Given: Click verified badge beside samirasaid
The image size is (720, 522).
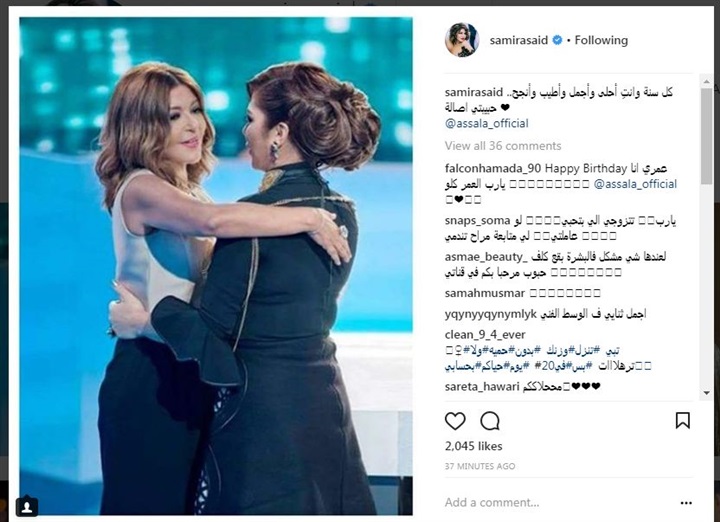Looking at the screenshot, I should tap(557, 40).
